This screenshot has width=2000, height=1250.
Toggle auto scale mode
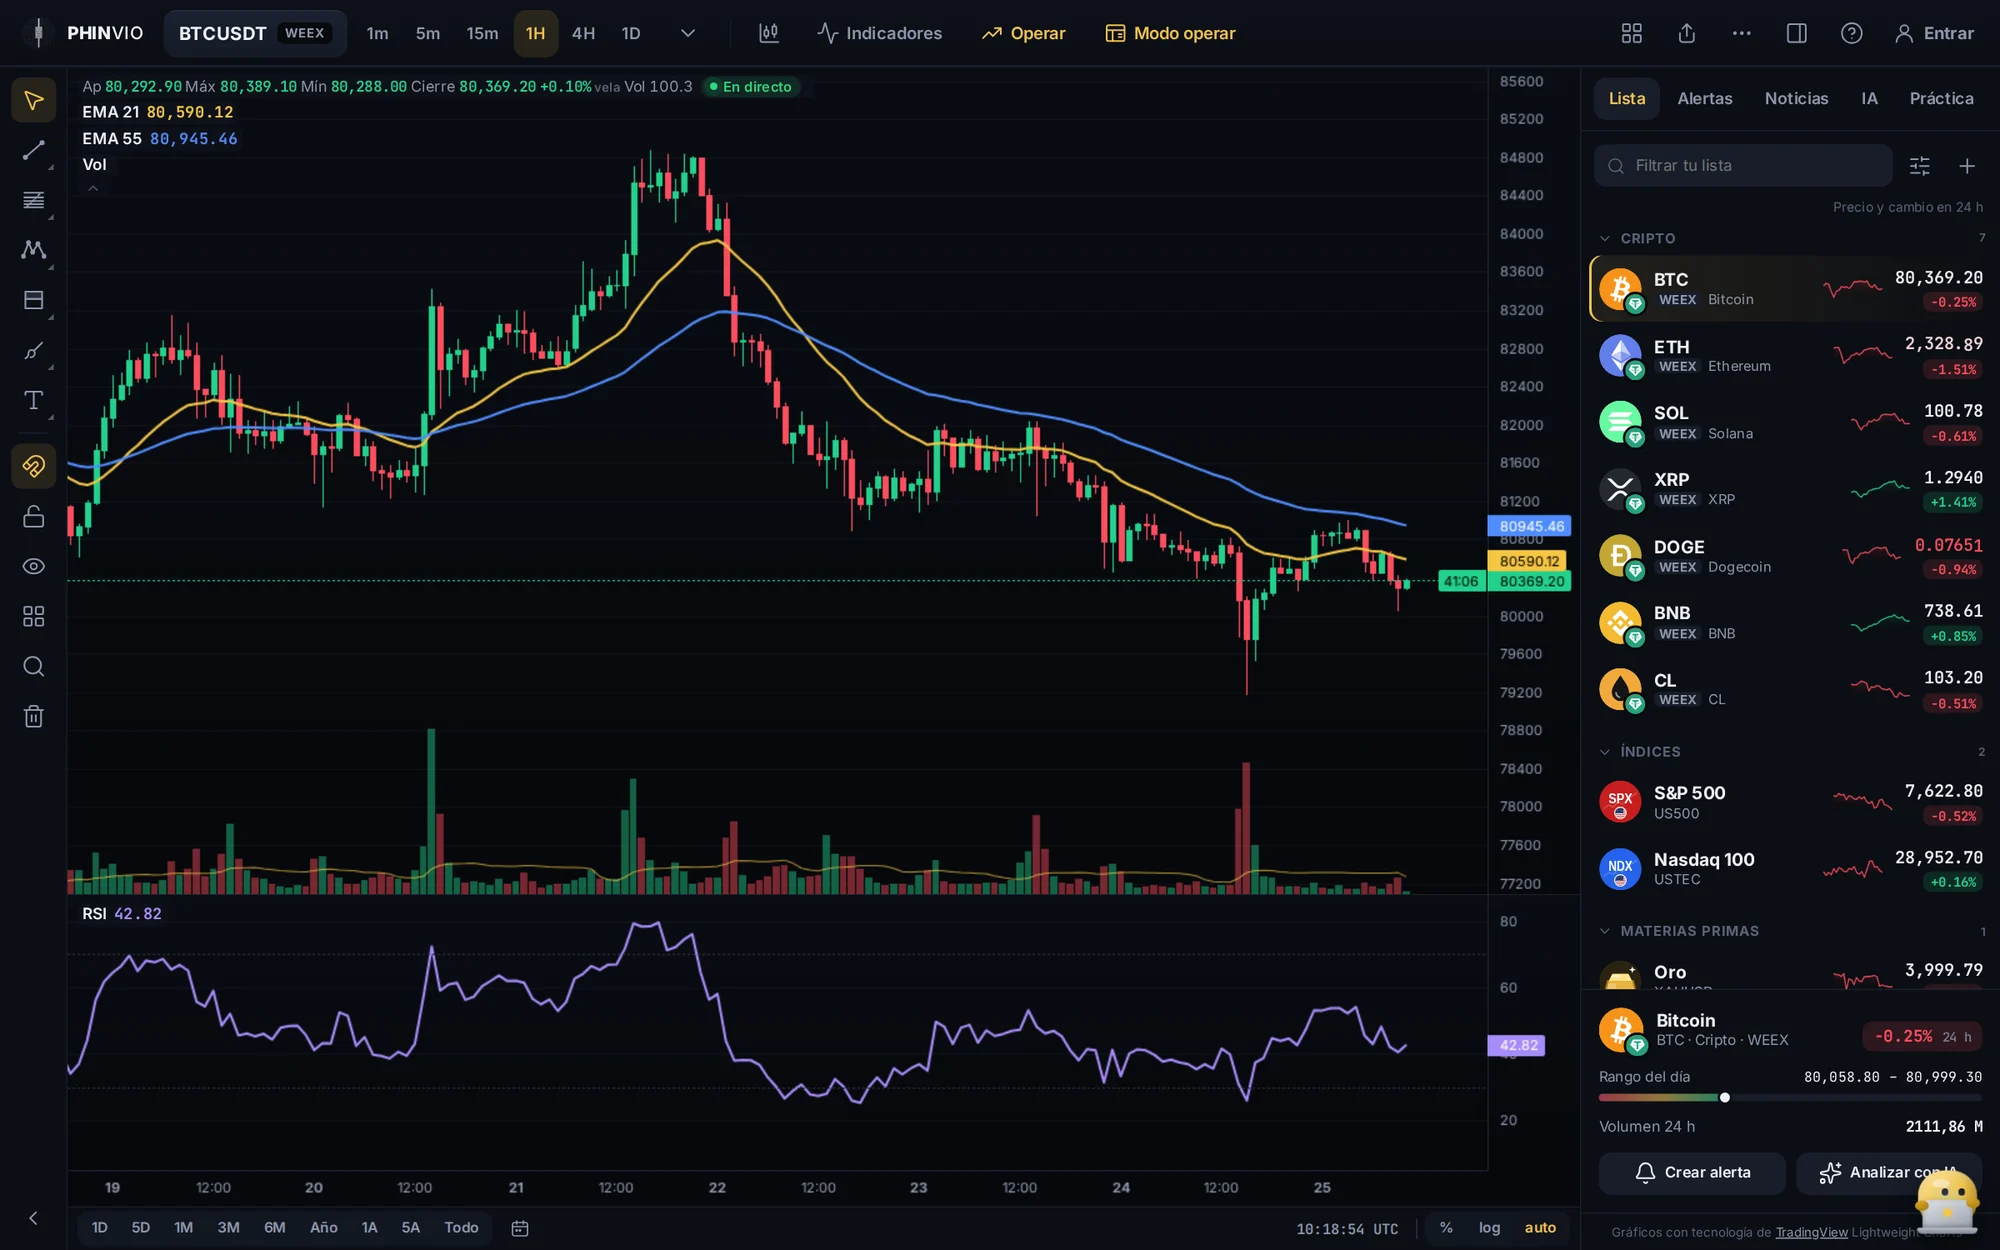tap(1540, 1227)
